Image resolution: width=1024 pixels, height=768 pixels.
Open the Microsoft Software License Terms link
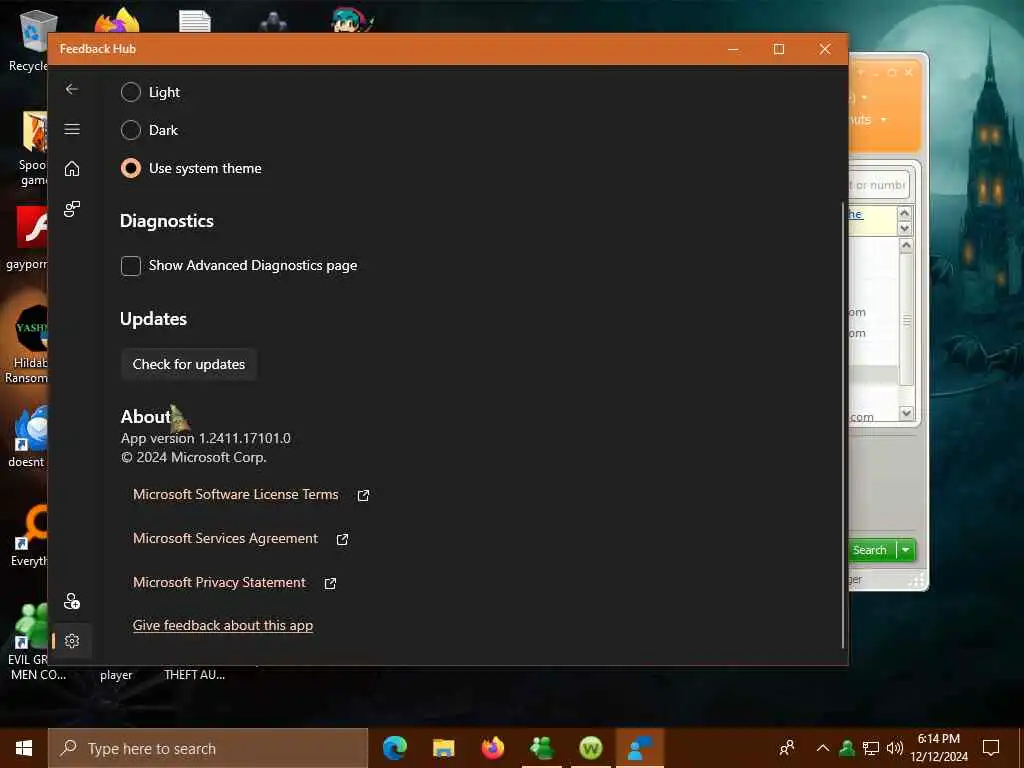(236, 494)
